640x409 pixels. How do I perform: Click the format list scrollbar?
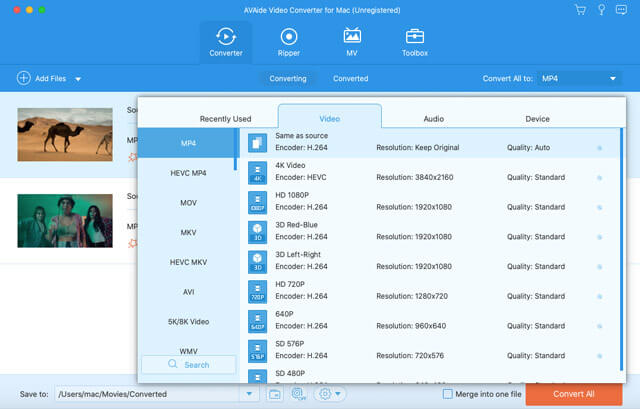tap(236, 149)
